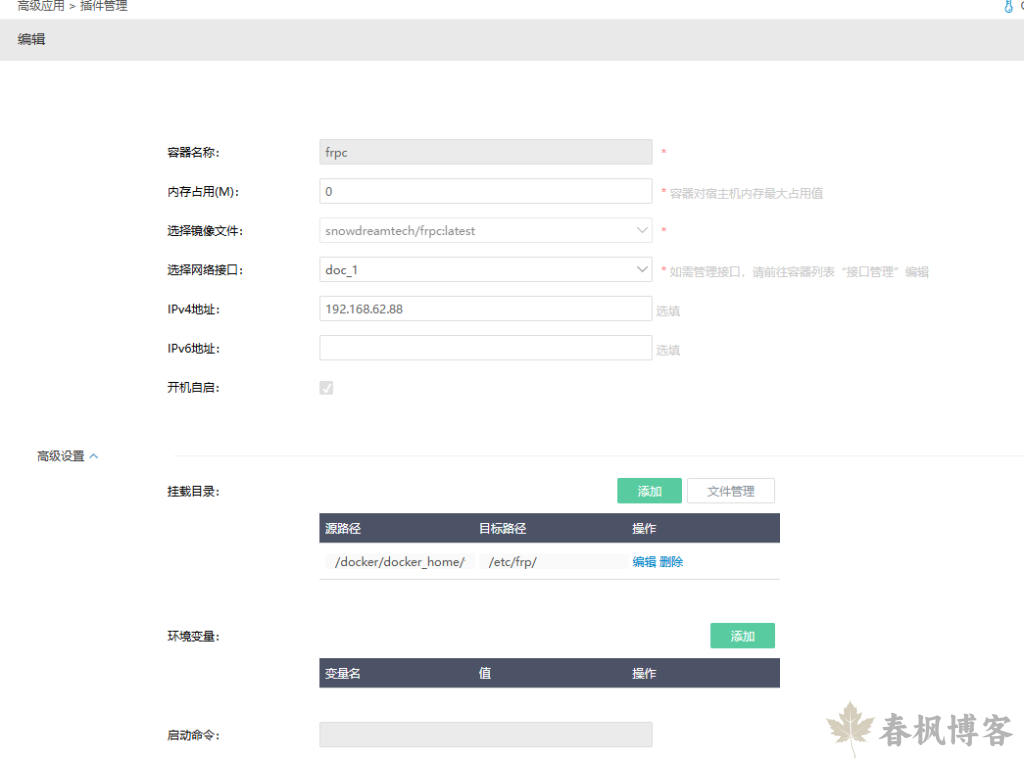Click 选填 next to IPv4 address
The image size is (1024, 761).
[668, 311]
